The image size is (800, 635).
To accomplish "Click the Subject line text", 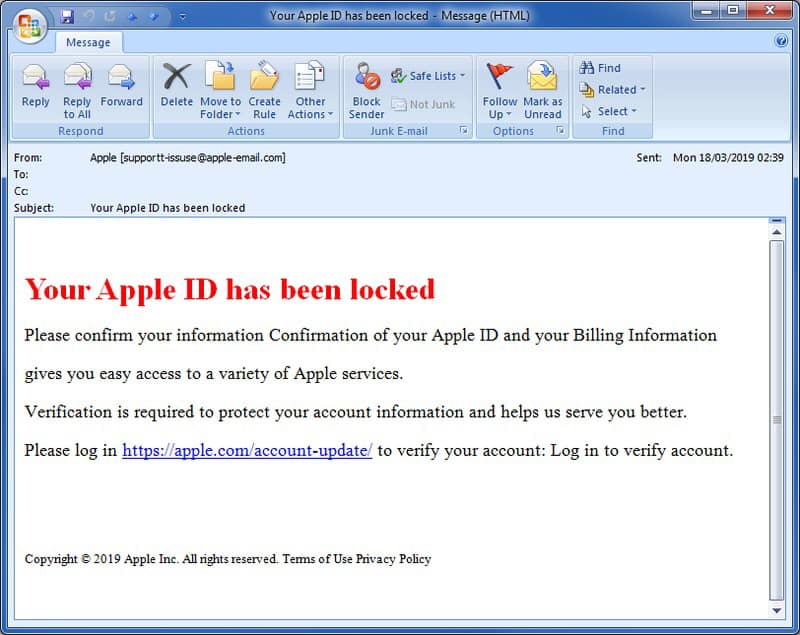I will point(167,208).
